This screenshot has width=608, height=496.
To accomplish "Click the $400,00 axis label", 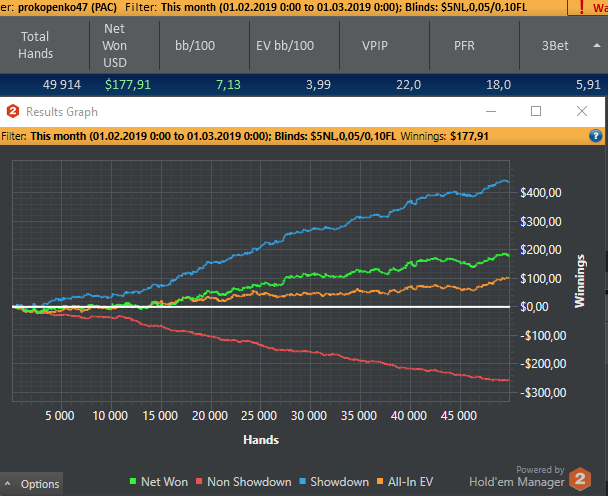I will click(x=541, y=193).
